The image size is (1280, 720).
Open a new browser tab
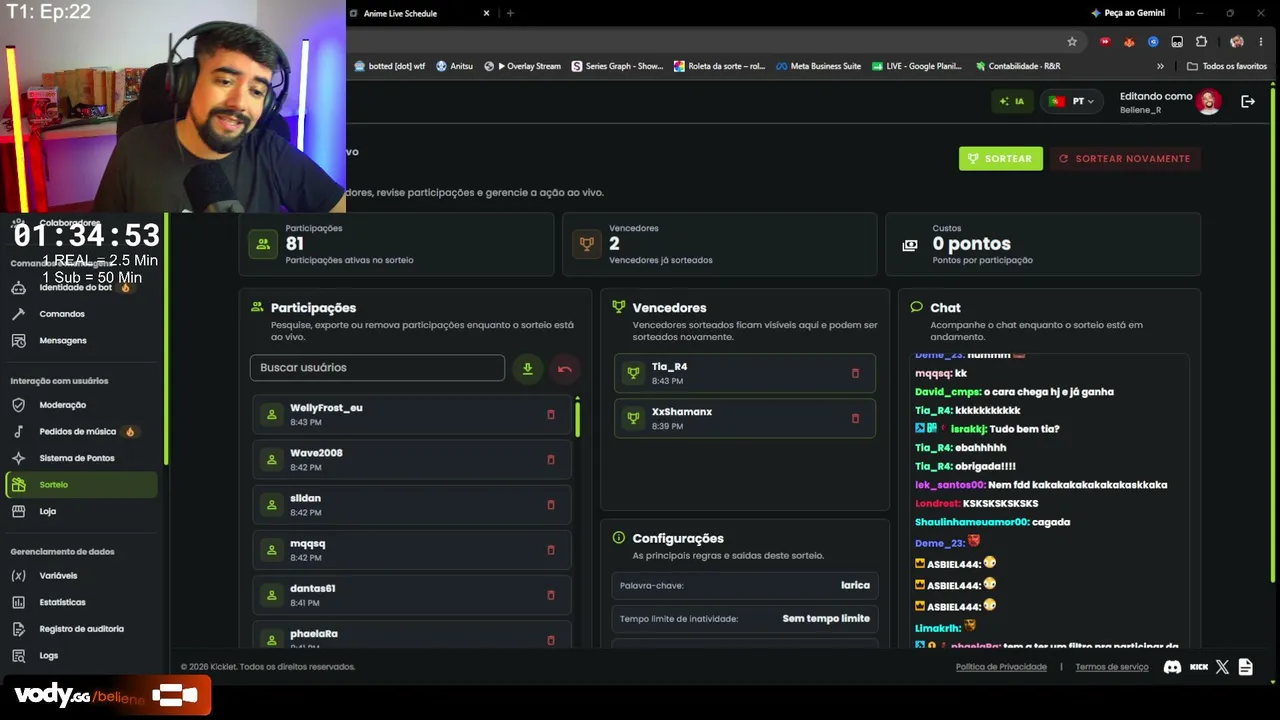pyautogui.click(x=510, y=13)
